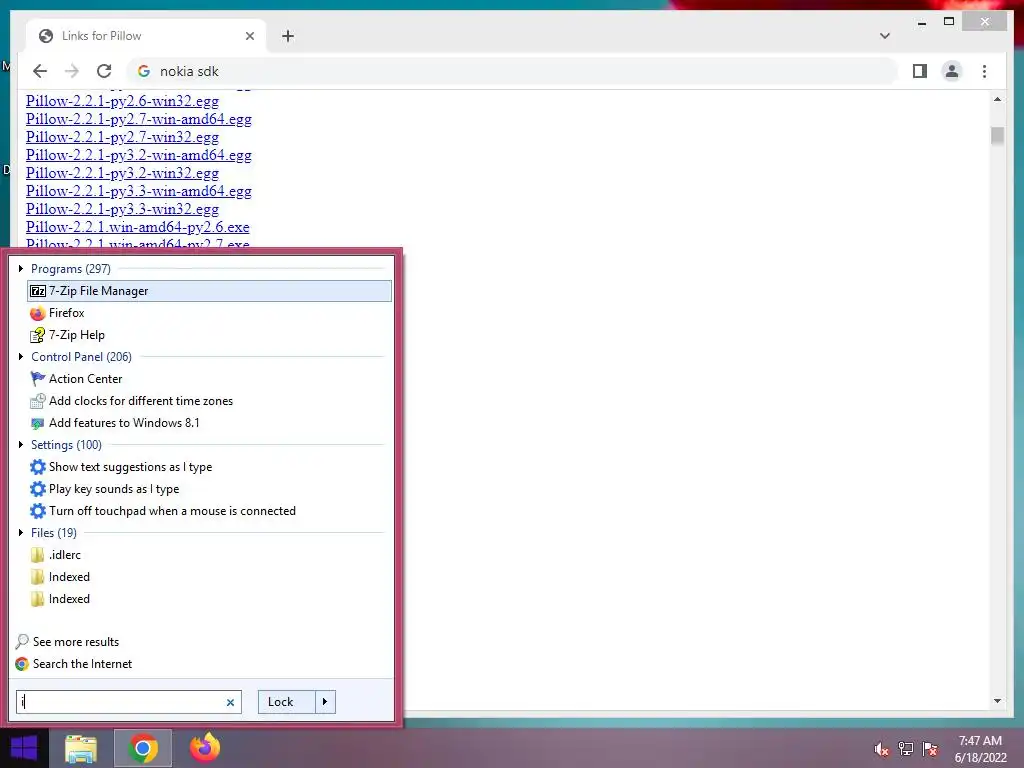Reload the page with the refresh icon
Image resolution: width=1024 pixels, height=768 pixels.
click(x=104, y=71)
